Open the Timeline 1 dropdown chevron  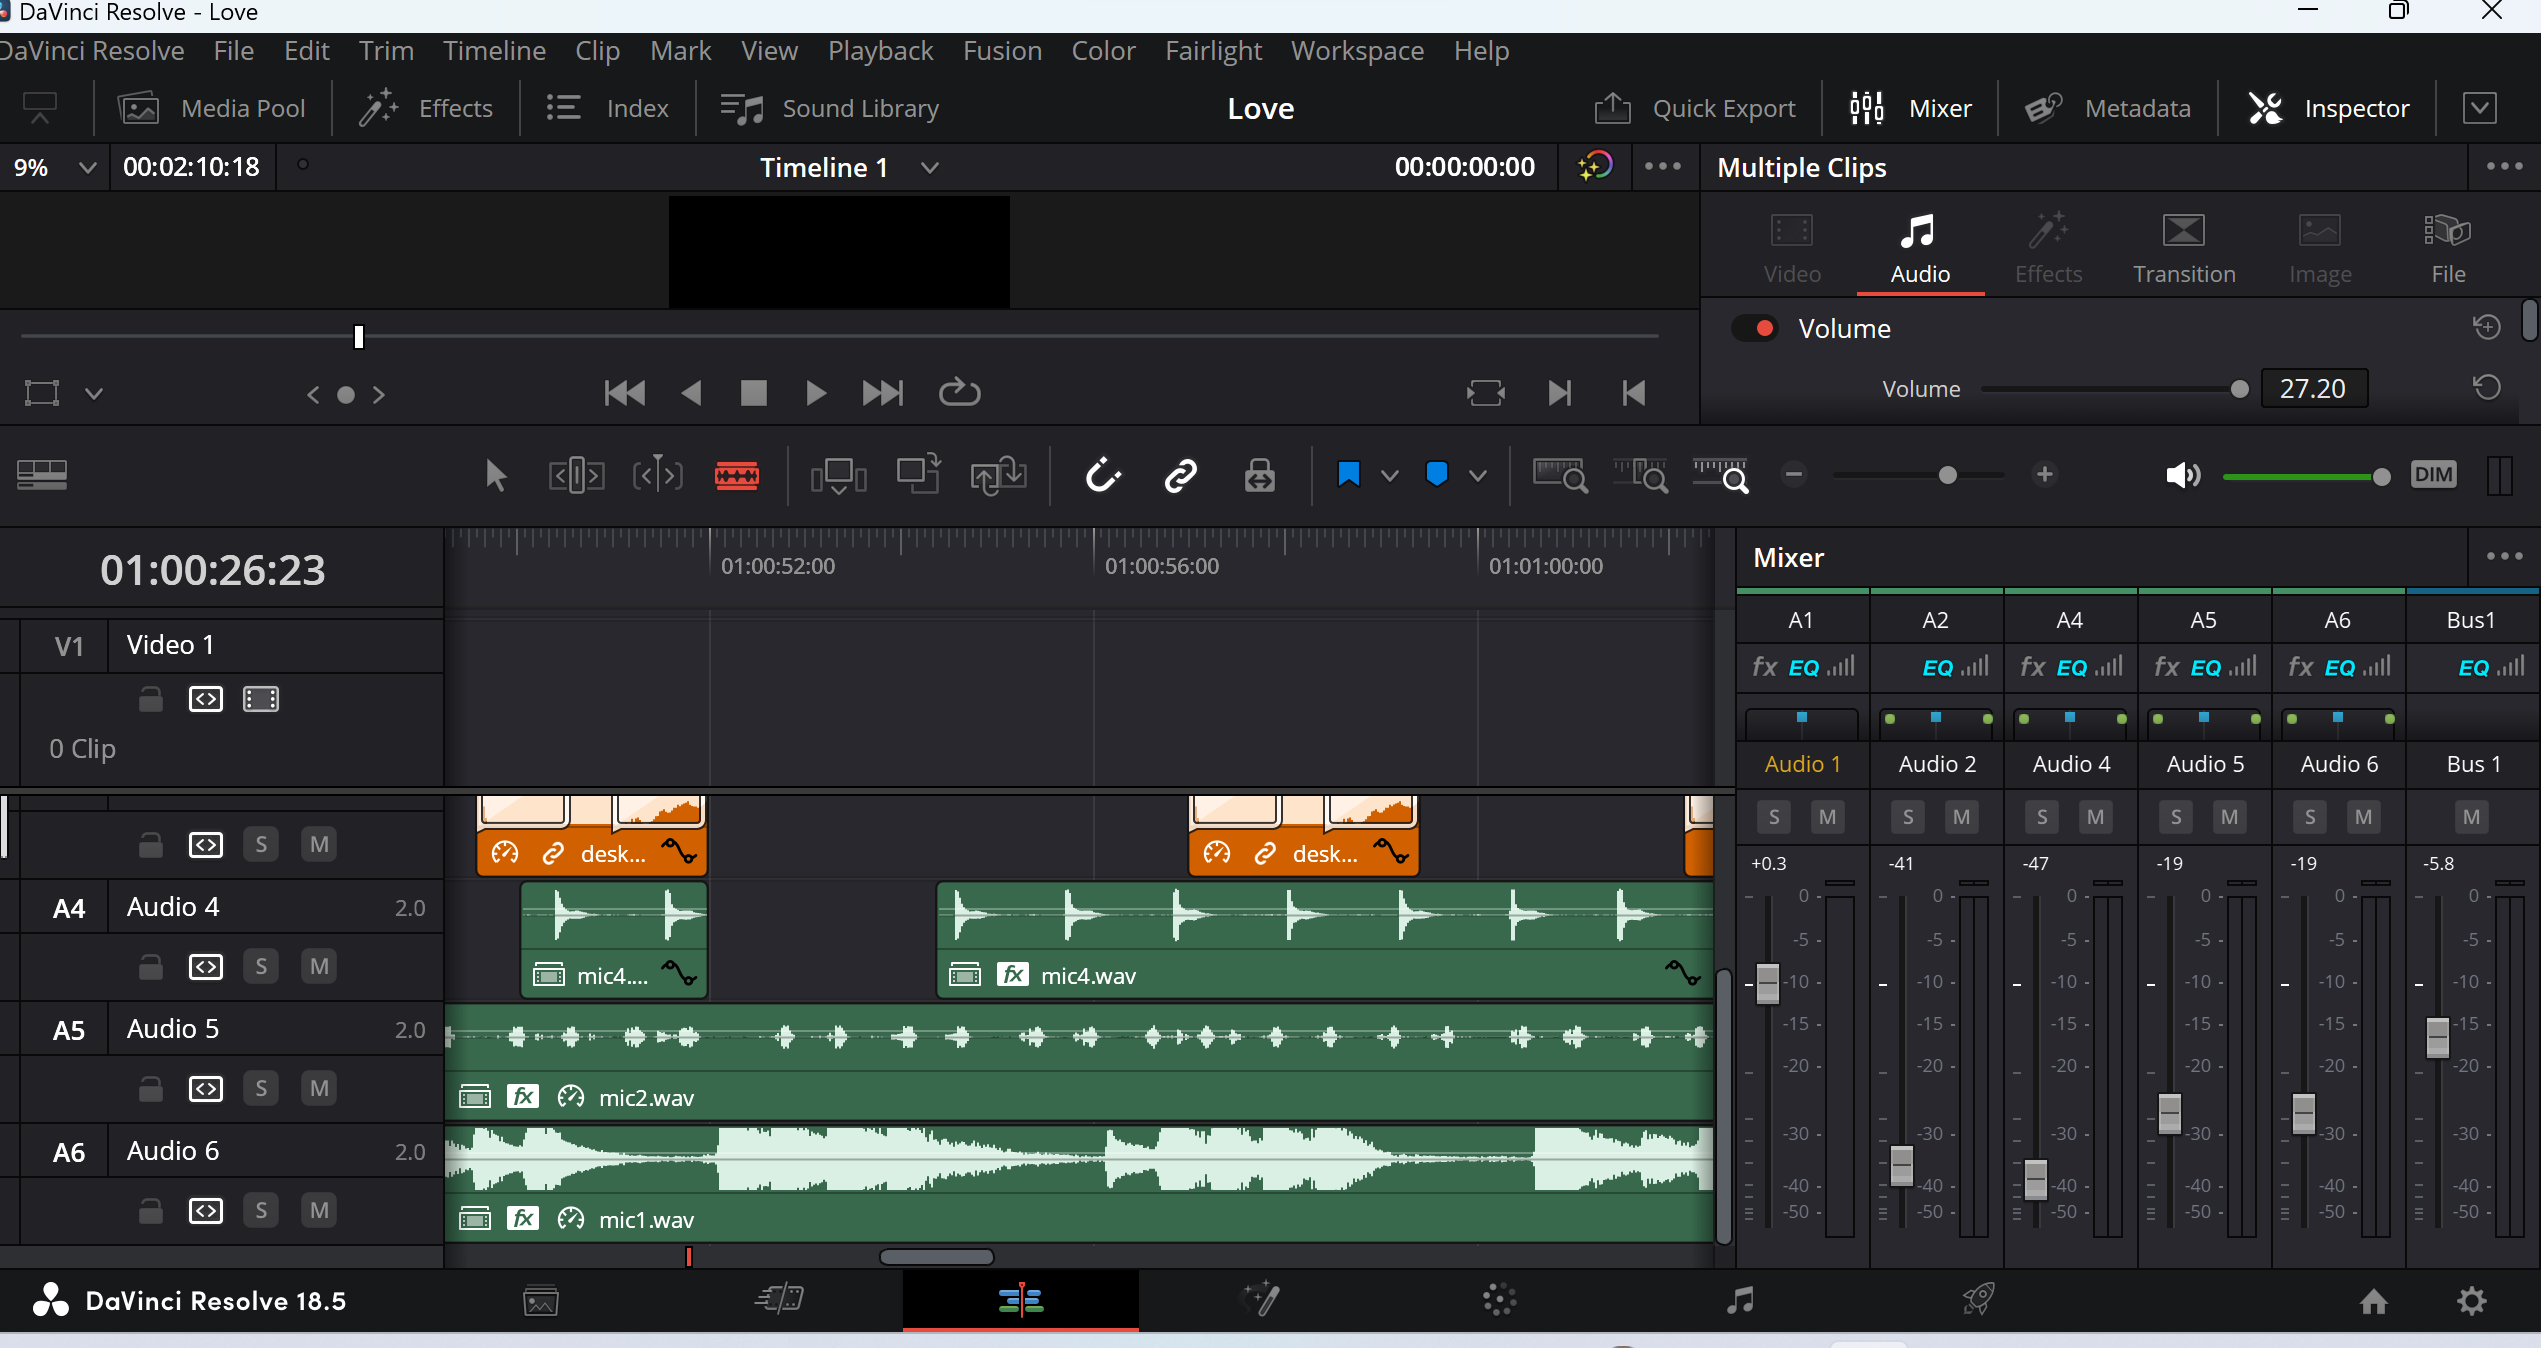930,168
